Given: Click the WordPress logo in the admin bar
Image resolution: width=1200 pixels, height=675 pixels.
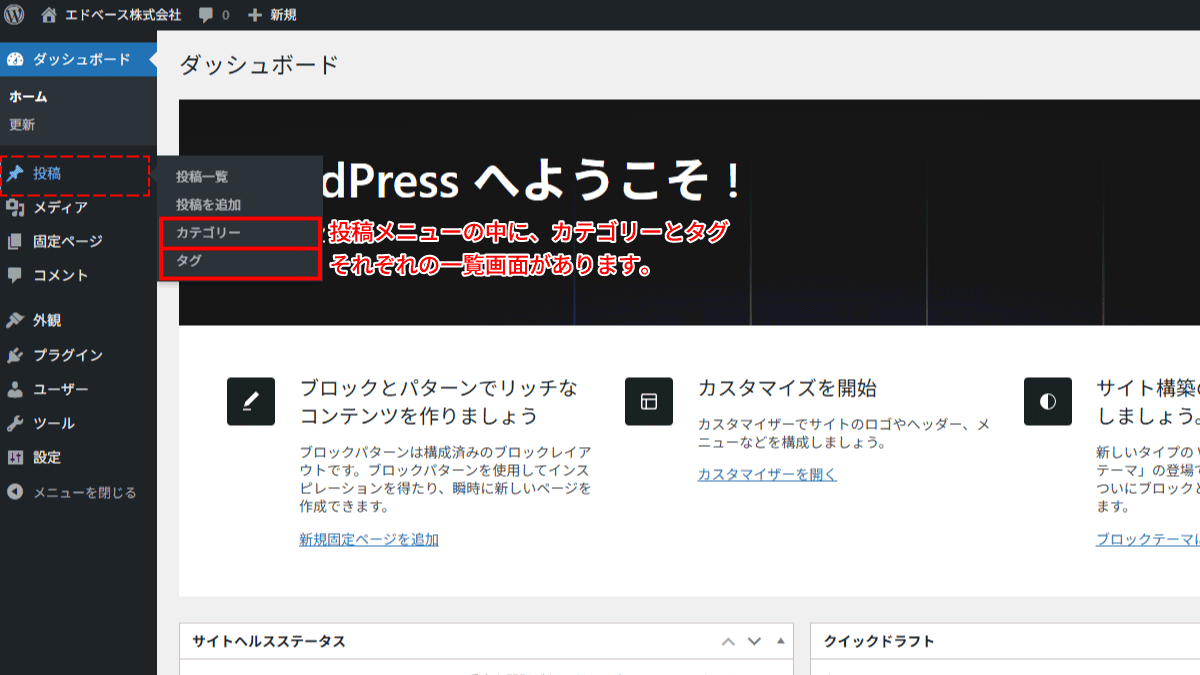Looking at the screenshot, I should (14, 14).
